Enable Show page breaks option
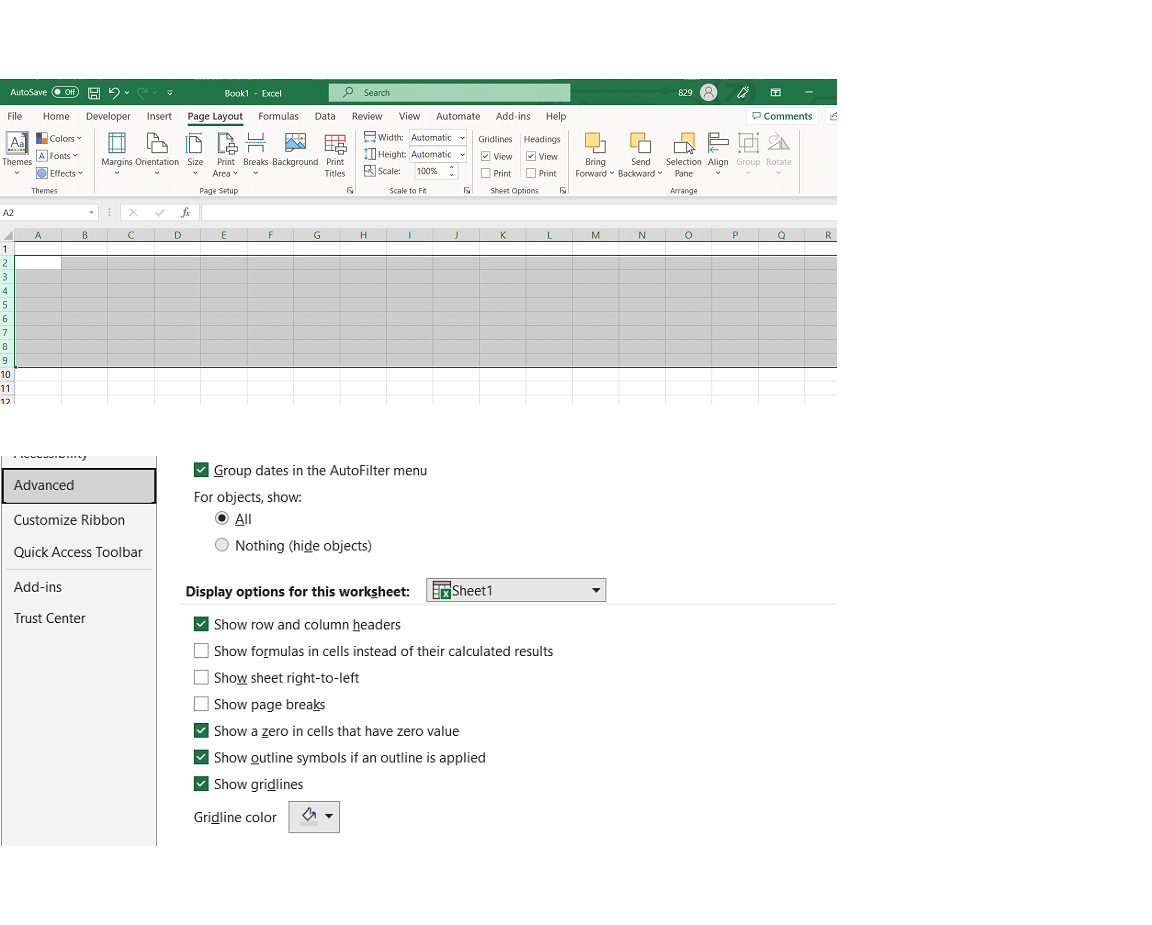Viewport: 1152px width, 925px height. point(201,703)
